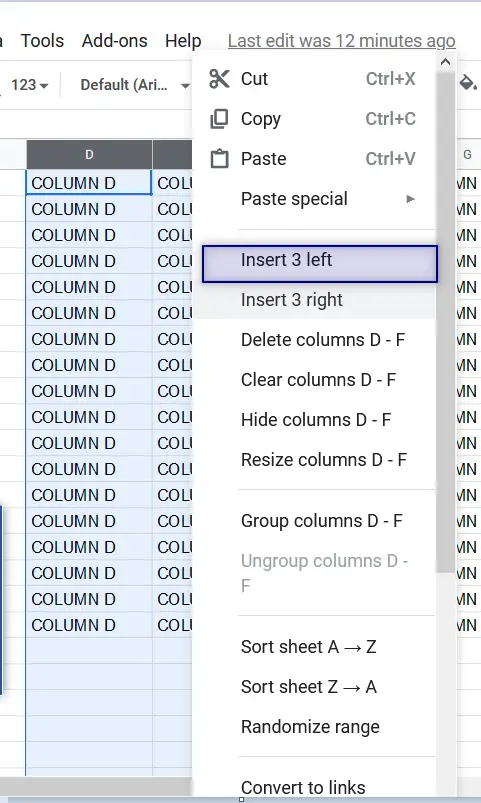The height and width of the screenshot is (803, 481).
Task: Click the context menu vertical scrollbar
Action: tap(446, 323)
